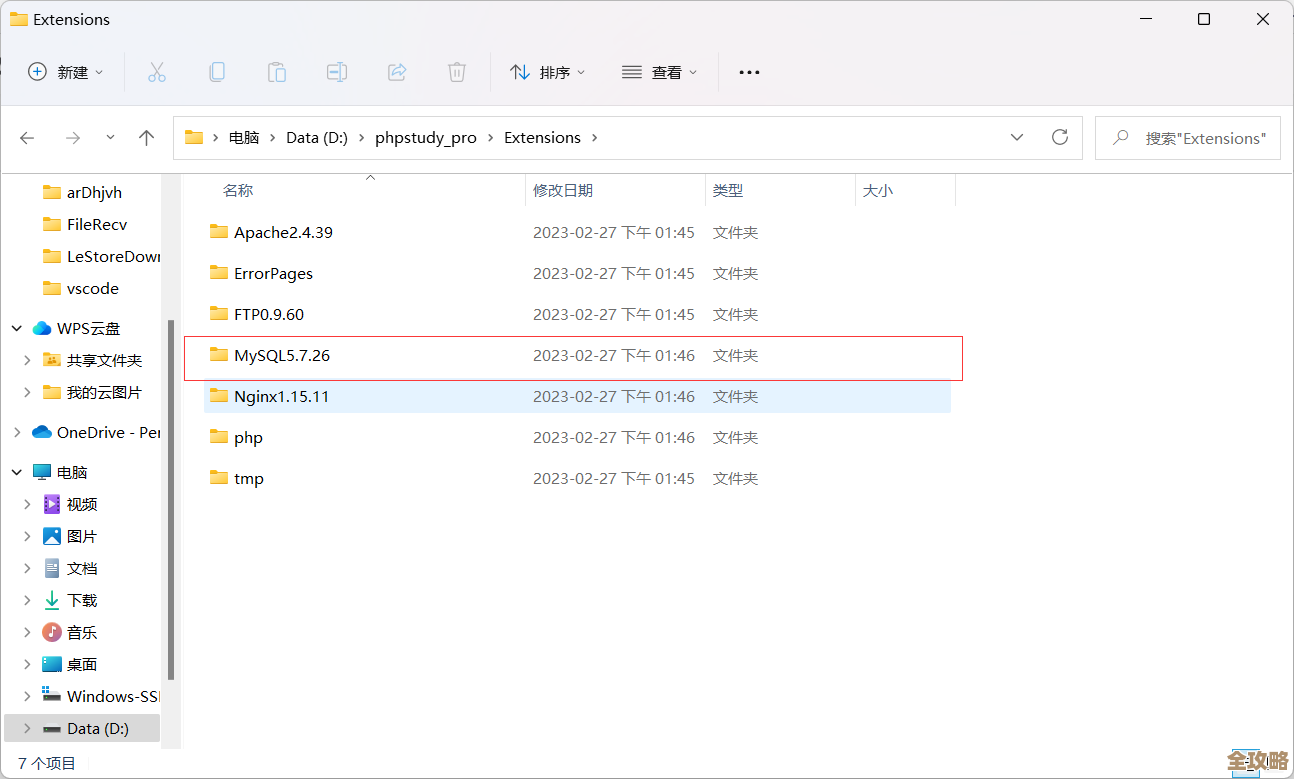The height and width of the screenshot is (779, 1294).
Task: Click the Back navigation arrow
Action: (26, 137)
